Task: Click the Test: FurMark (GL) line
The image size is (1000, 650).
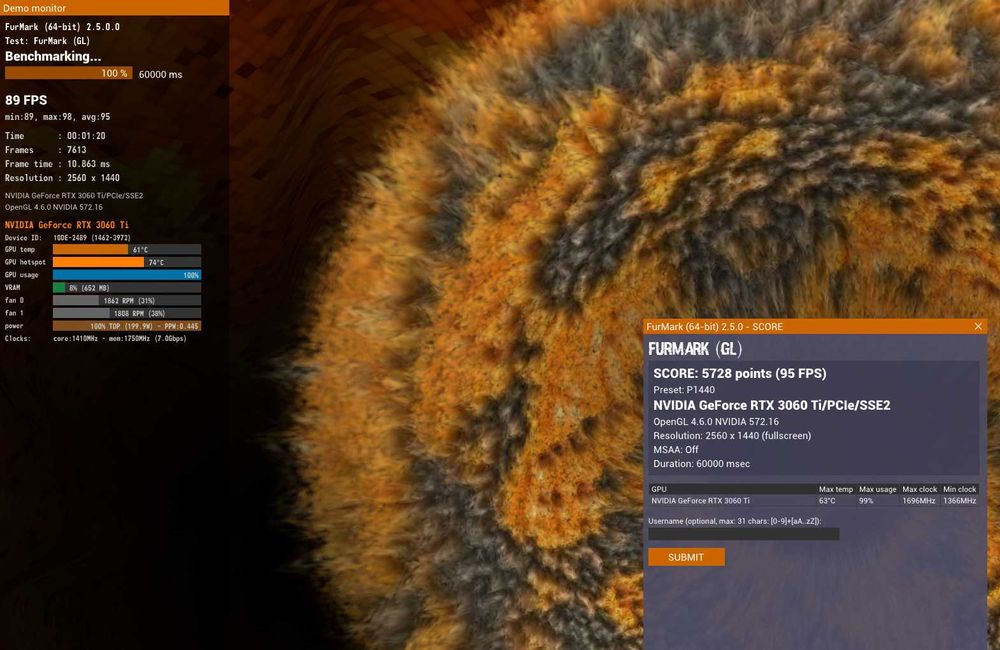Action: click(48, 41)
